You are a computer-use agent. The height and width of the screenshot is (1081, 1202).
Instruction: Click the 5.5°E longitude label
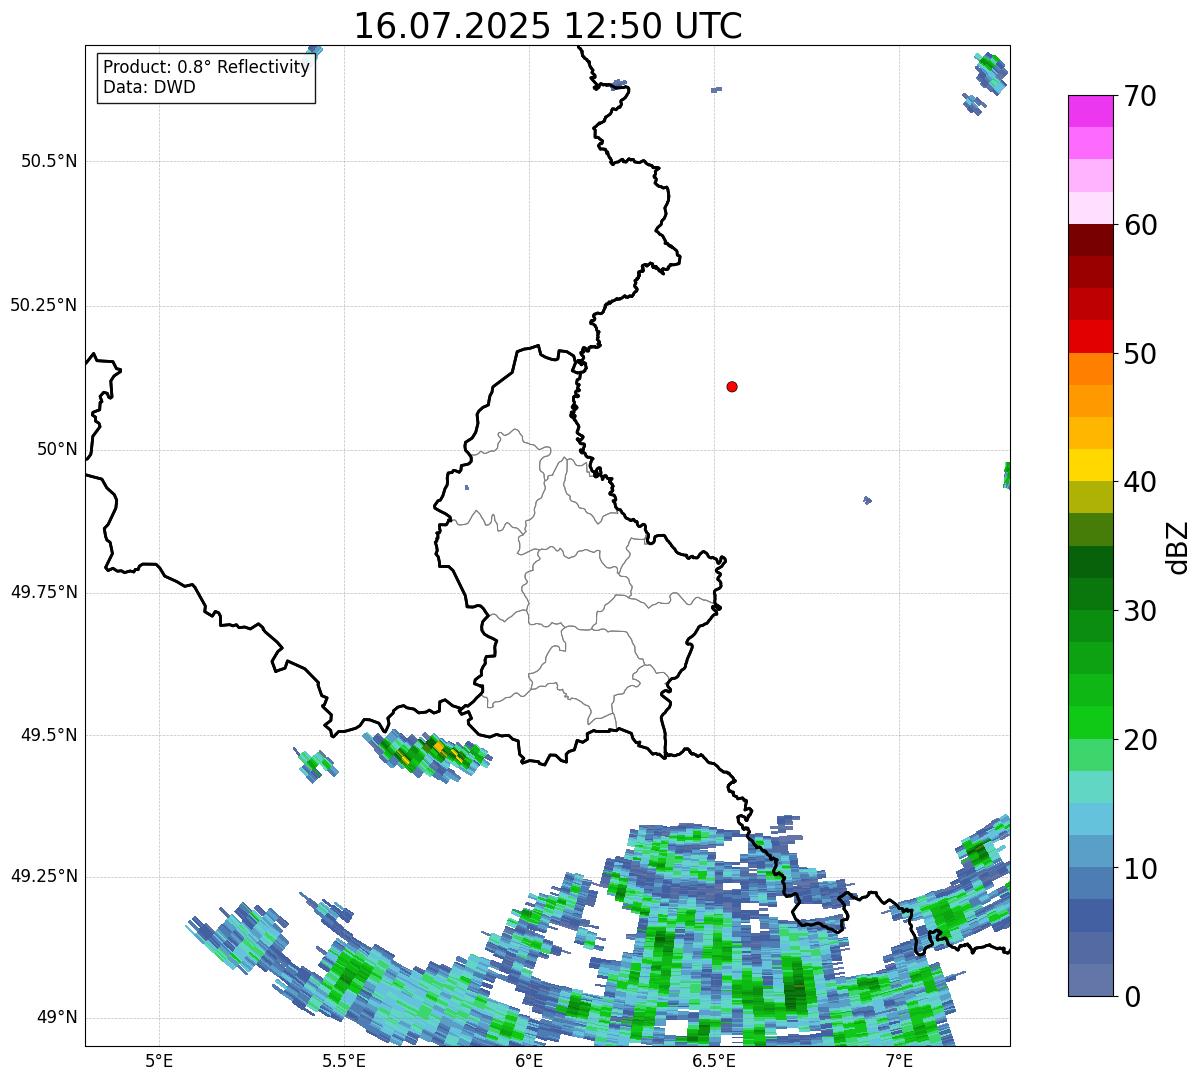(344, 1060)
